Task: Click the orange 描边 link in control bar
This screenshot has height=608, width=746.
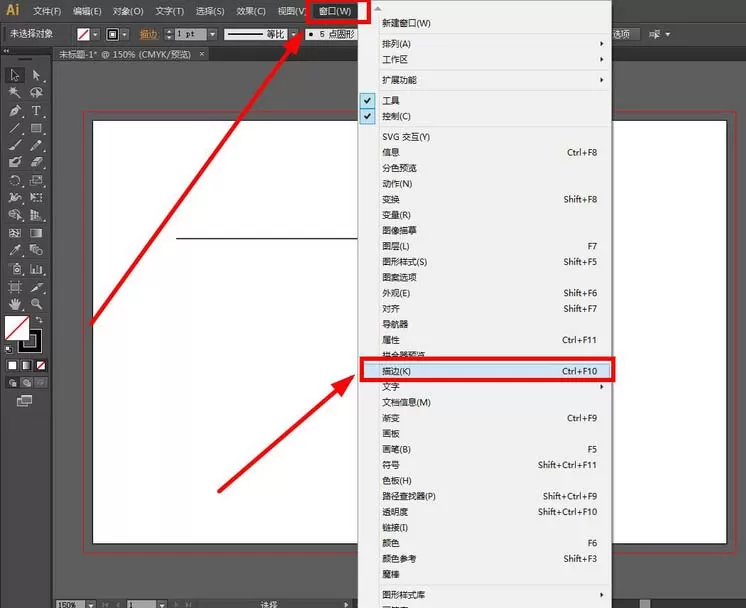Action: pos(148,34)
